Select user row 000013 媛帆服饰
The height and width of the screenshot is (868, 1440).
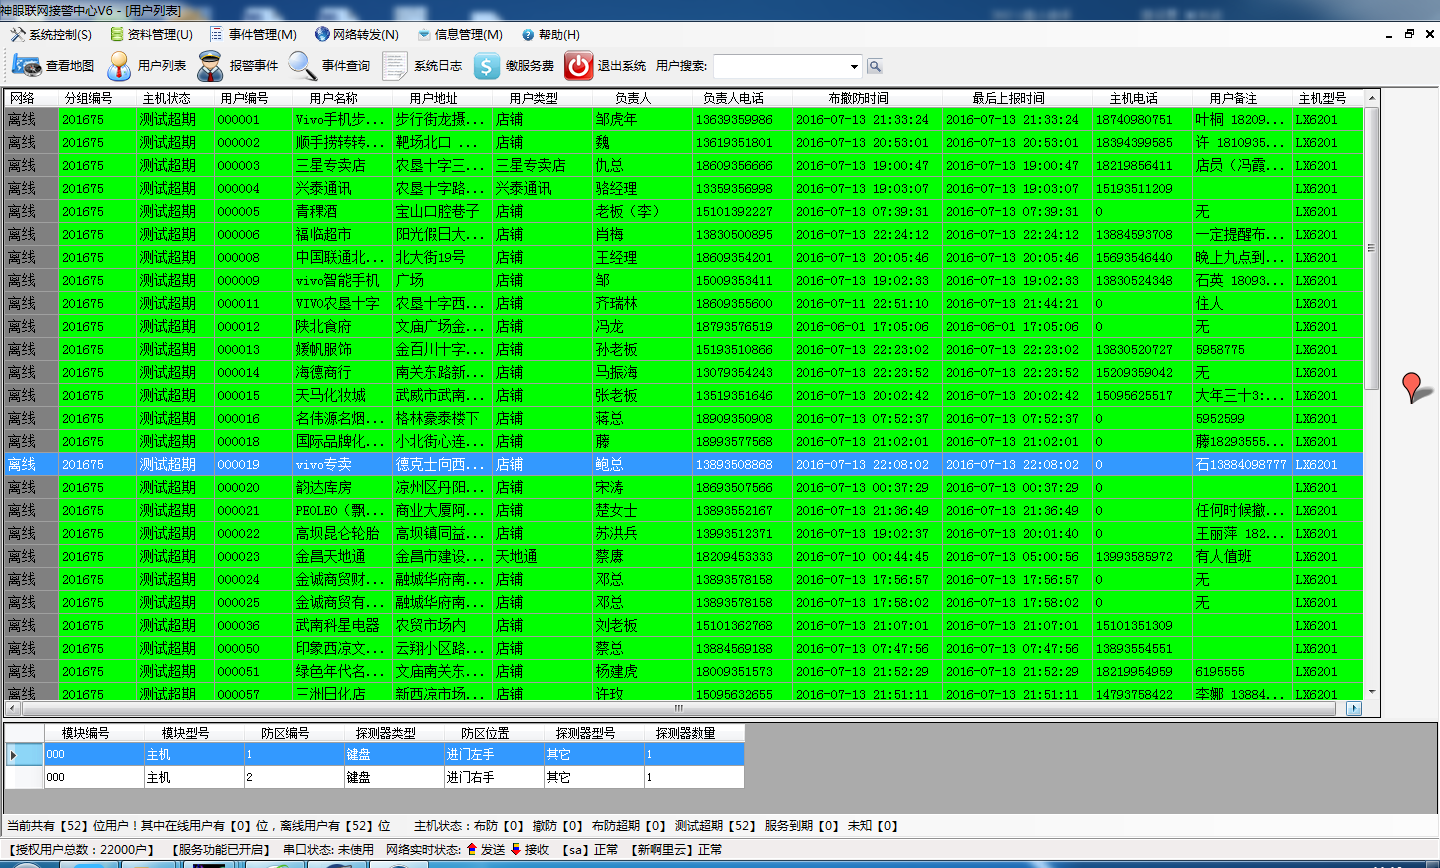pos(683,349)
